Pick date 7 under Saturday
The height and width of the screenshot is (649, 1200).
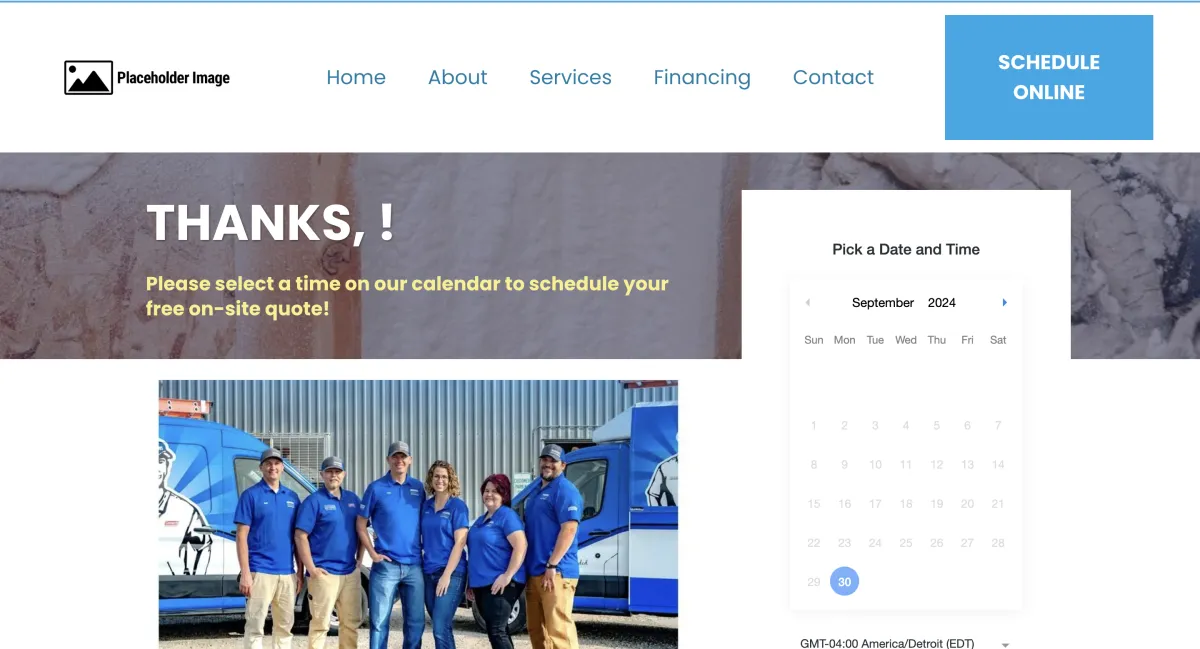tap(998, 426)
